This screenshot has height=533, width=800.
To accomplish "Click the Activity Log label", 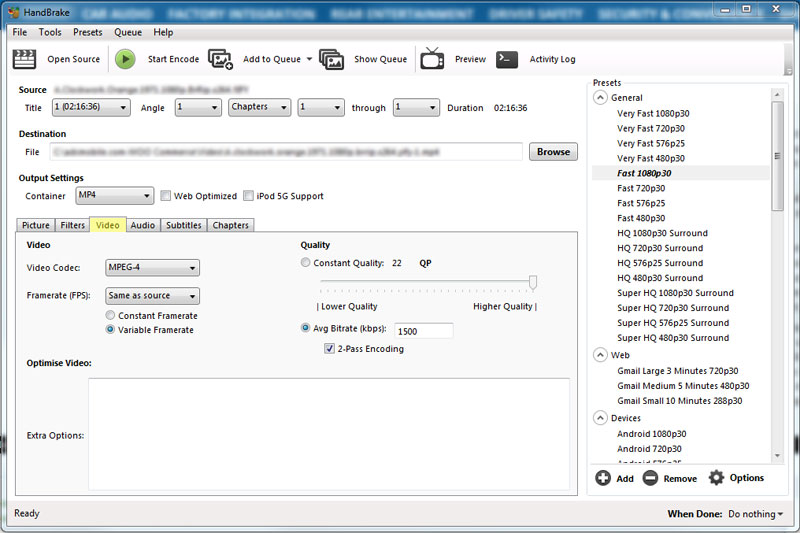I will pyautogui.click(x=553, y=59).
